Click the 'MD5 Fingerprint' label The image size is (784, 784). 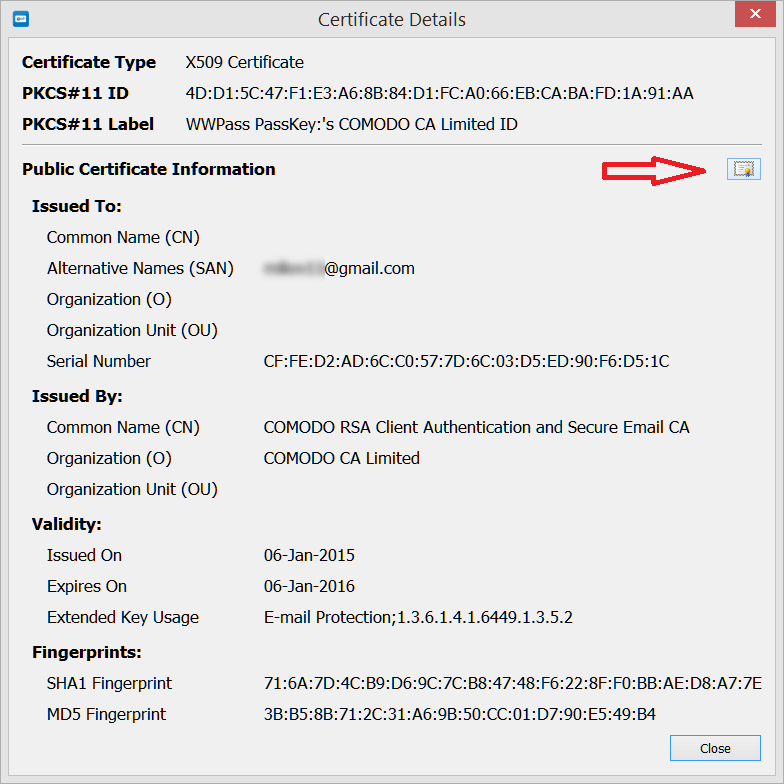tap(106, 714)
